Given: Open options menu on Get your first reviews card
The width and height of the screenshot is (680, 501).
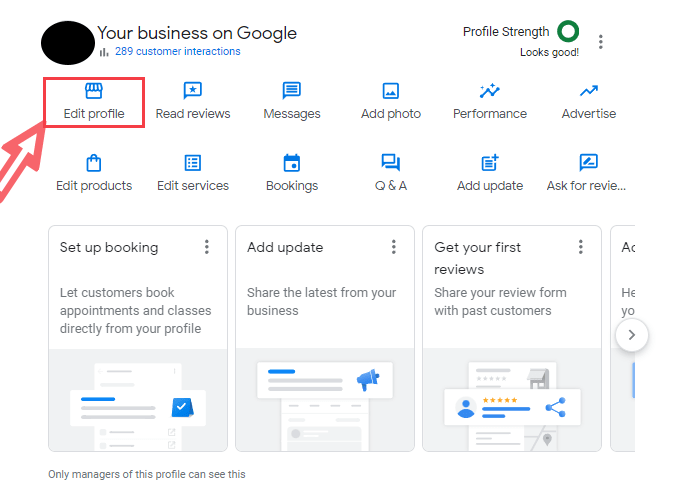Looking at the screenshot, I should tap(581, 247).
